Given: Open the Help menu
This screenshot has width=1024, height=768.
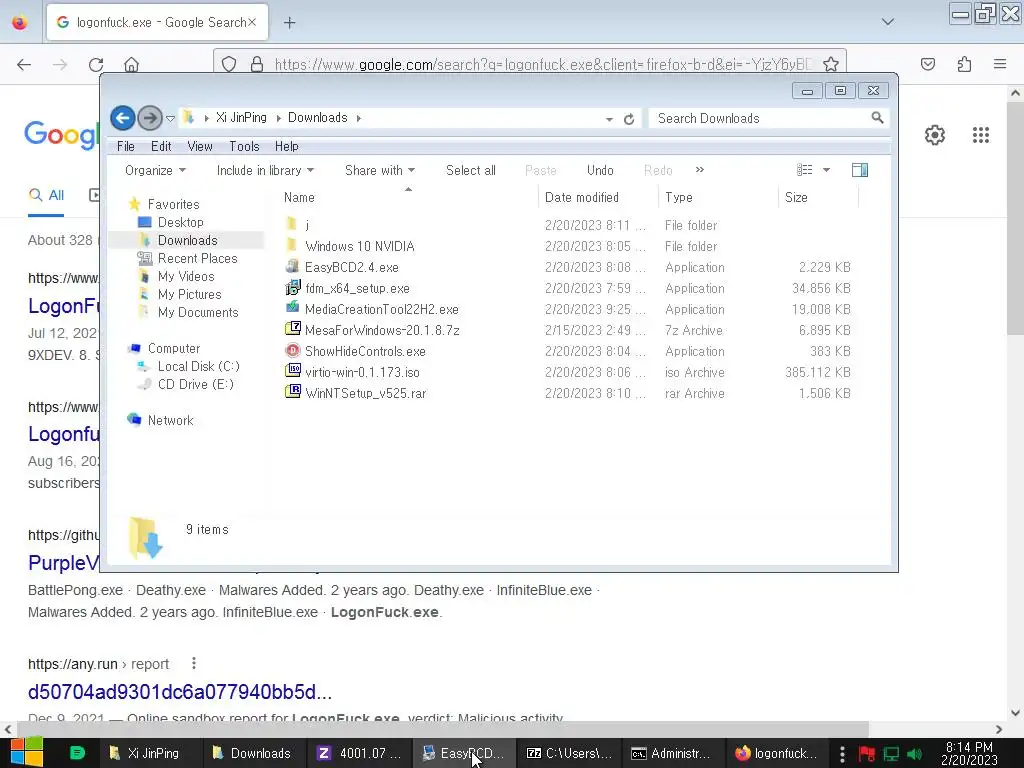Looking at the screenshot, I should tap(286, 146).
